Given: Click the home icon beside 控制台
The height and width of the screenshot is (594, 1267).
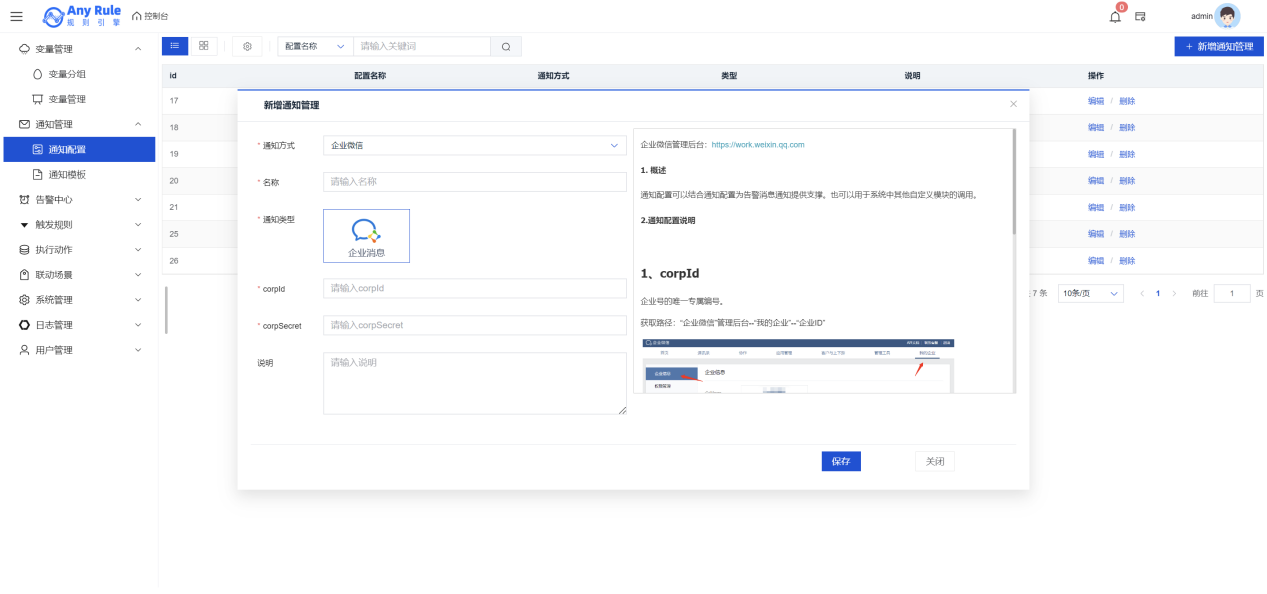Looking at the screenshot, I should pyautogui.click(x=137, y=16).
